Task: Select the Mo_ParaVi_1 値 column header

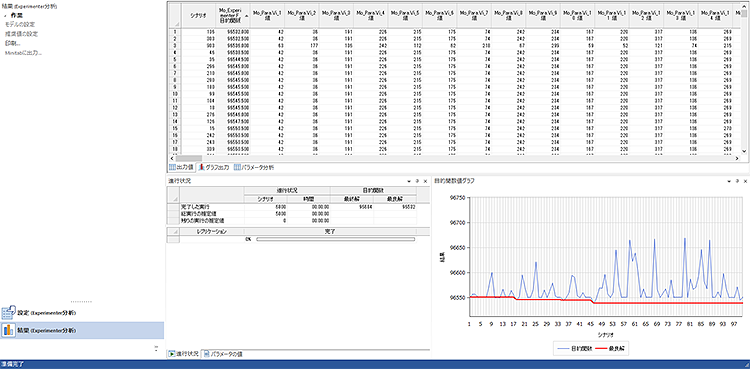Action: click(267, 15)
